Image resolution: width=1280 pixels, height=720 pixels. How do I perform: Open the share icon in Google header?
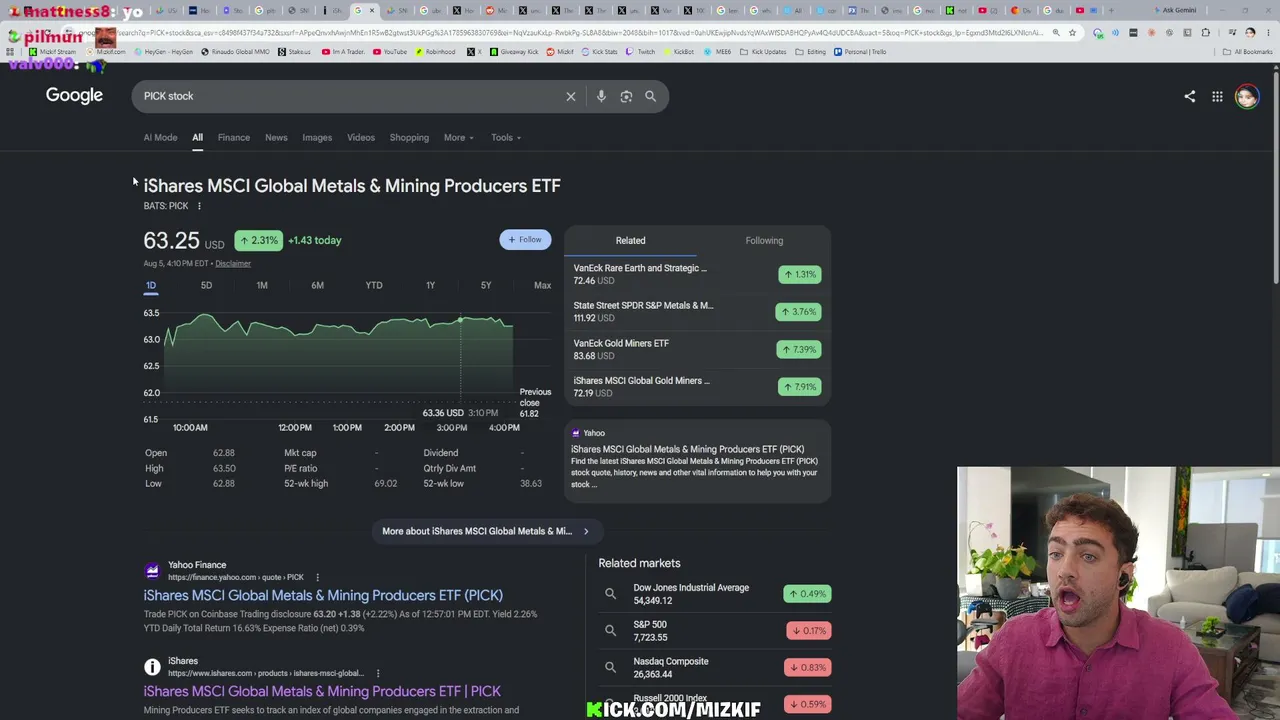(1189, 96)
